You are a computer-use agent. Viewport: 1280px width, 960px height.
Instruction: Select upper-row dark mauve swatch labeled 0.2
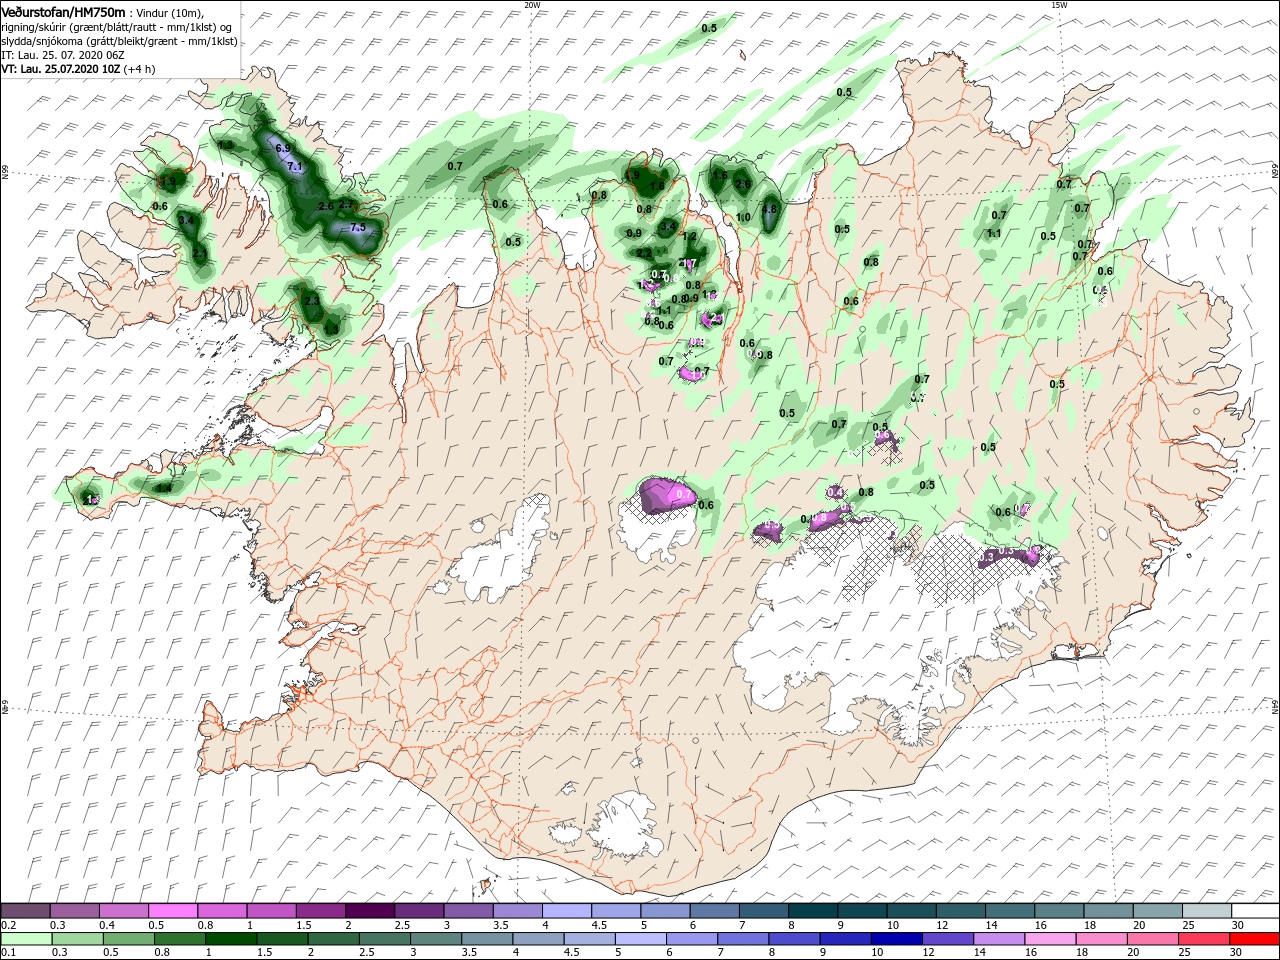[25, 911]
